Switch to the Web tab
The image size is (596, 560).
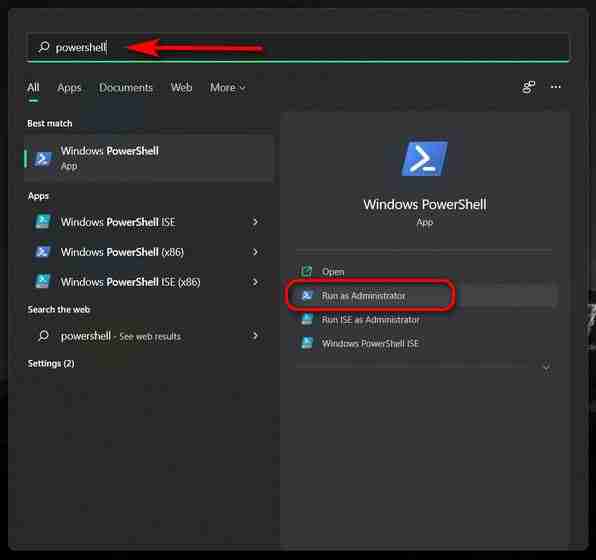pyautogui.click(x=181, y=88)
